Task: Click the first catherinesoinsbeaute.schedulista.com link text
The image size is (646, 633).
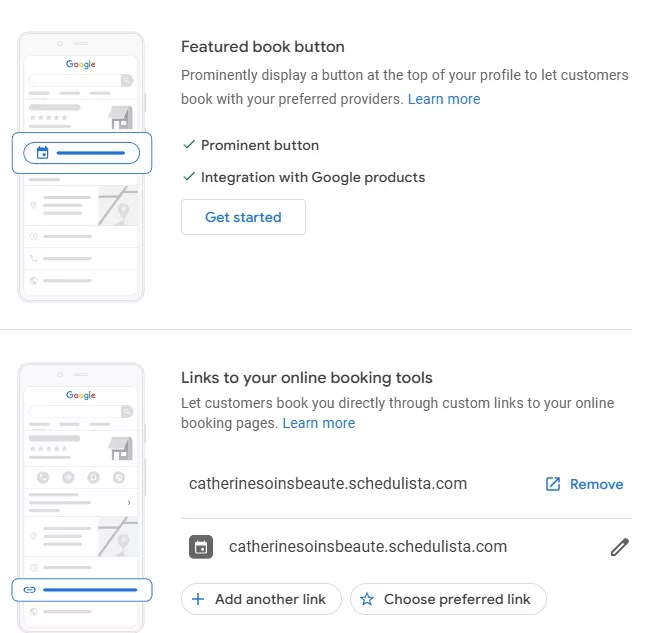Action: 328,484
